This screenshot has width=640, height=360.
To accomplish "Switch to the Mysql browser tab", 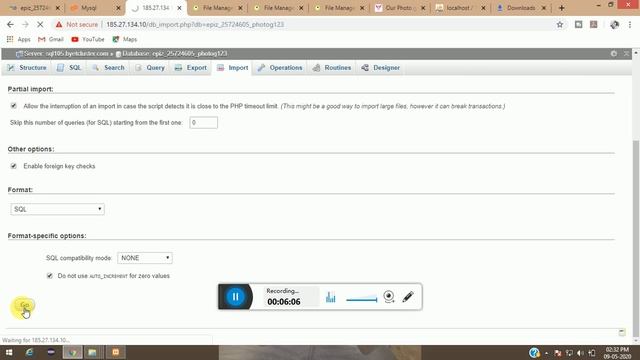I will 89,8.
